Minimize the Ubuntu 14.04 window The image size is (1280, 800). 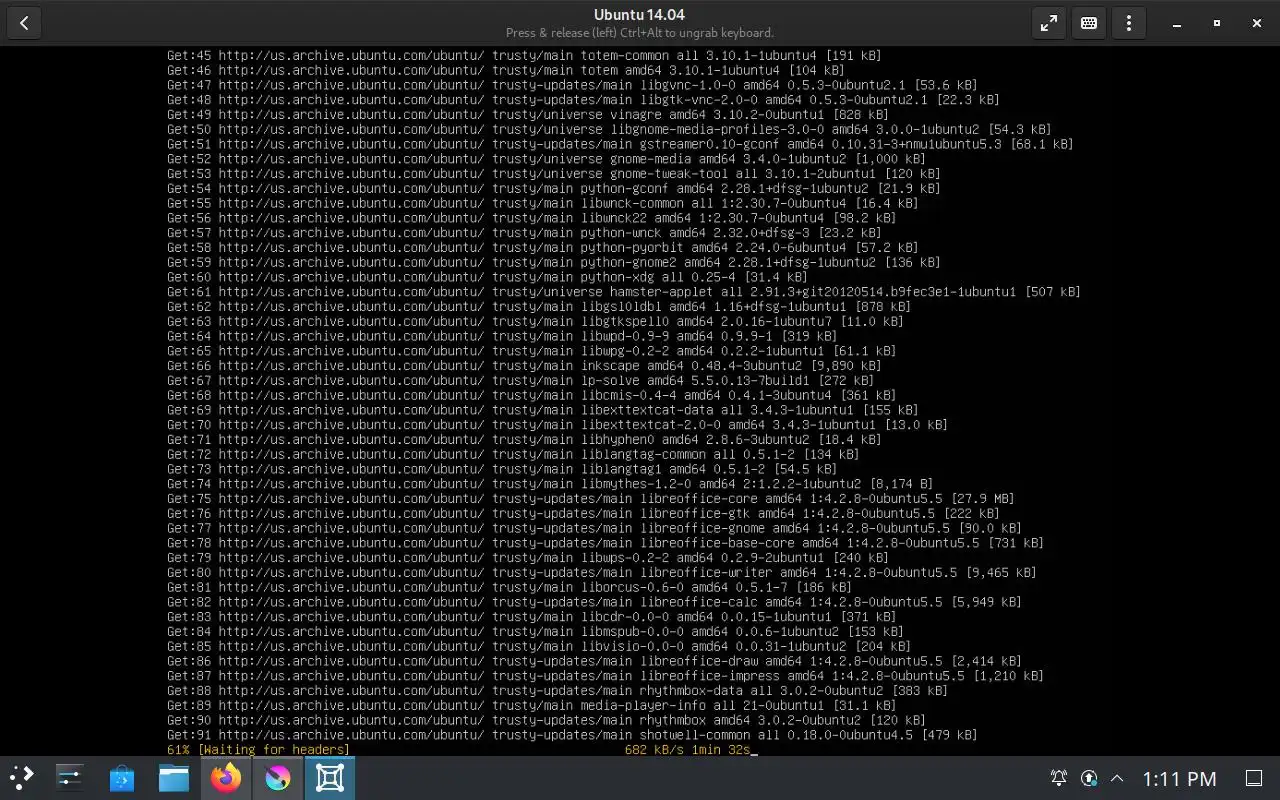(1177, 23)
